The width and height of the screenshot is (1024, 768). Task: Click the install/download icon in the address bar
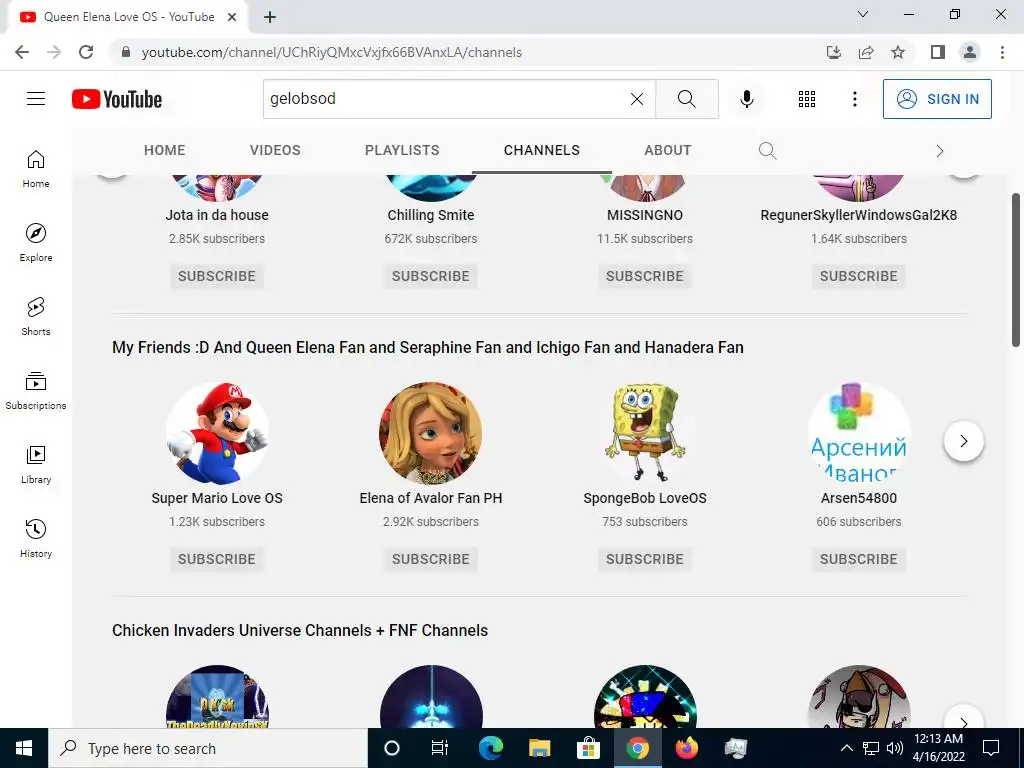pyautogui.click(x=834, y=52)
